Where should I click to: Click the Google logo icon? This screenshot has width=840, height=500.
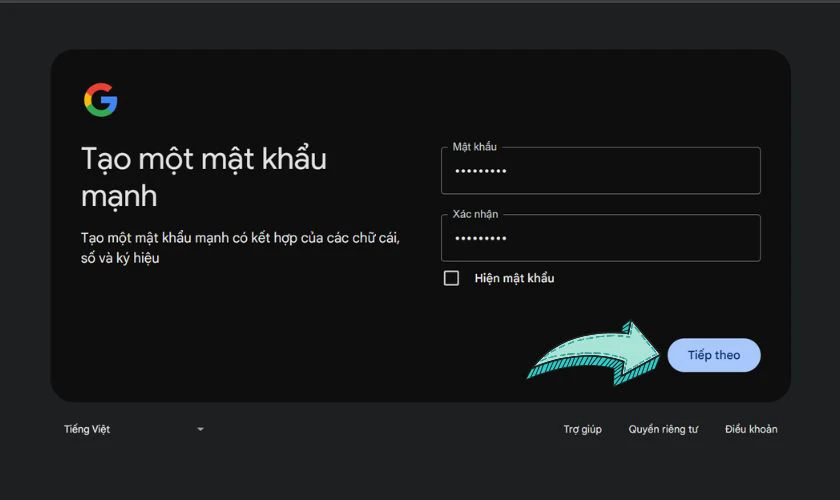pos(101,100)
